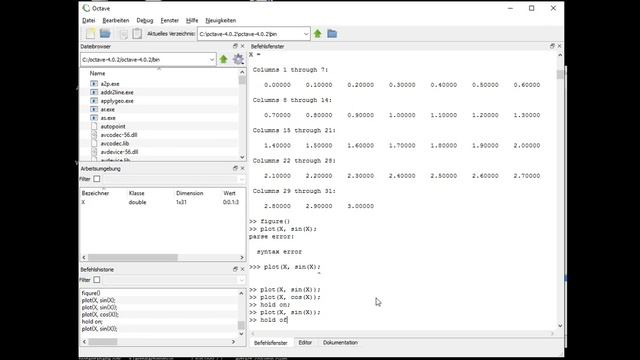Select addr2line.exe in file list
The width and height of the screenshot is (640, 360).
click(117, 92)
